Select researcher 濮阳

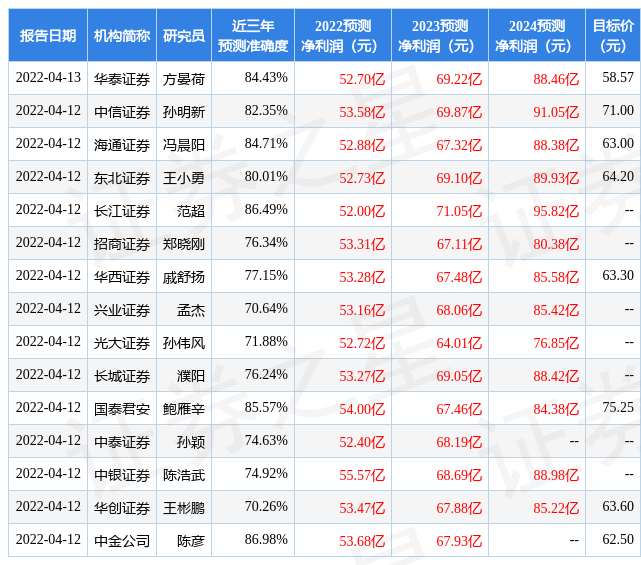[x=191, y=376]
